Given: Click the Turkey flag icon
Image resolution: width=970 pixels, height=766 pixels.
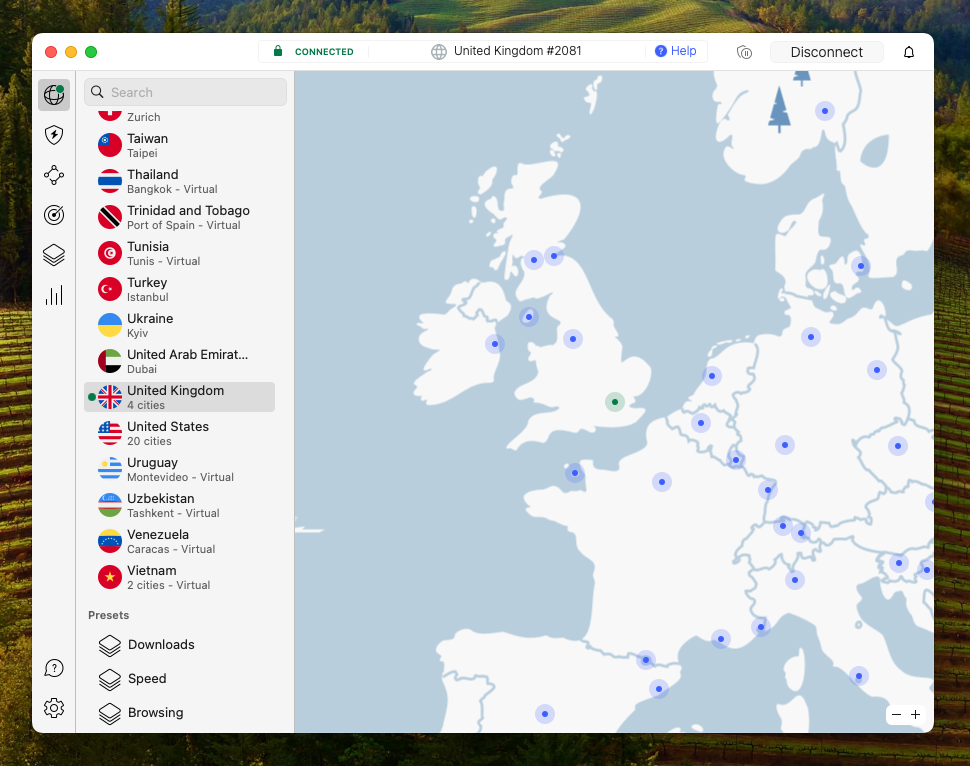Looking at the screenshot, I should [x=109, y=289].
